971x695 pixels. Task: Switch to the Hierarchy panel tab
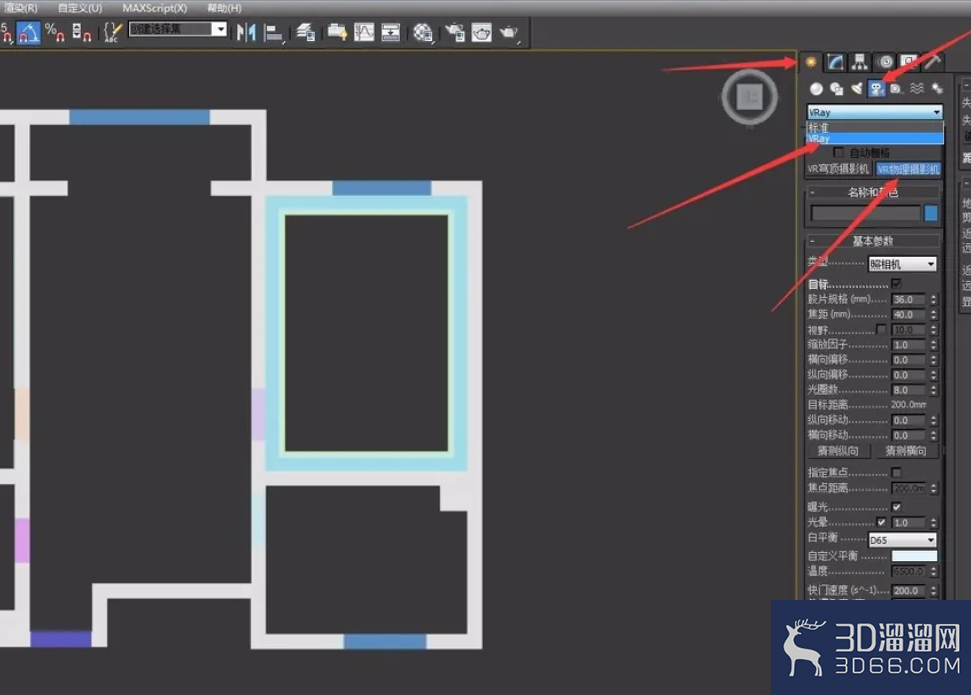pos(860,62)
